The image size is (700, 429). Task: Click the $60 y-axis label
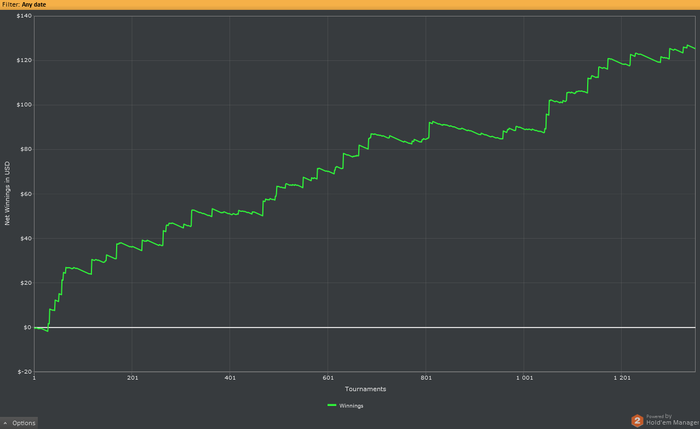click(26, 194)
